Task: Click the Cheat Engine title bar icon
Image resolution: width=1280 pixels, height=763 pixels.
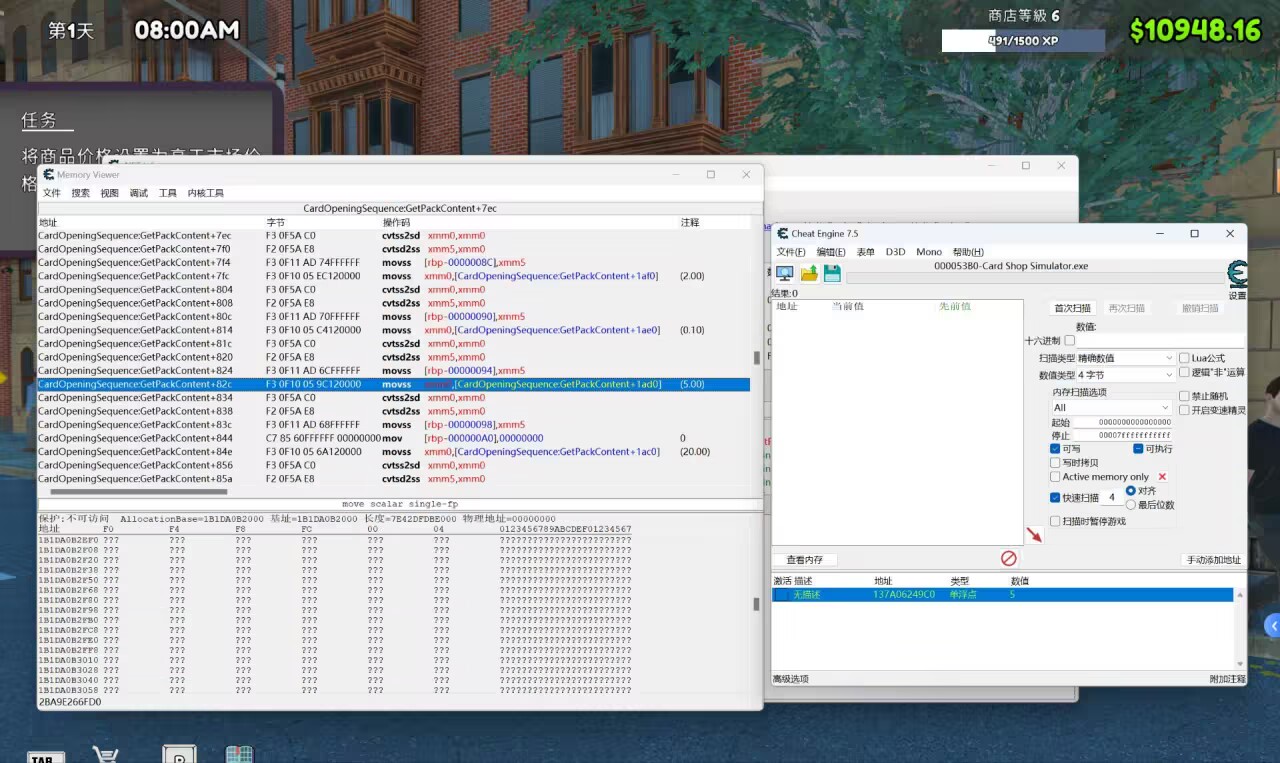Action: click(782, 233)
